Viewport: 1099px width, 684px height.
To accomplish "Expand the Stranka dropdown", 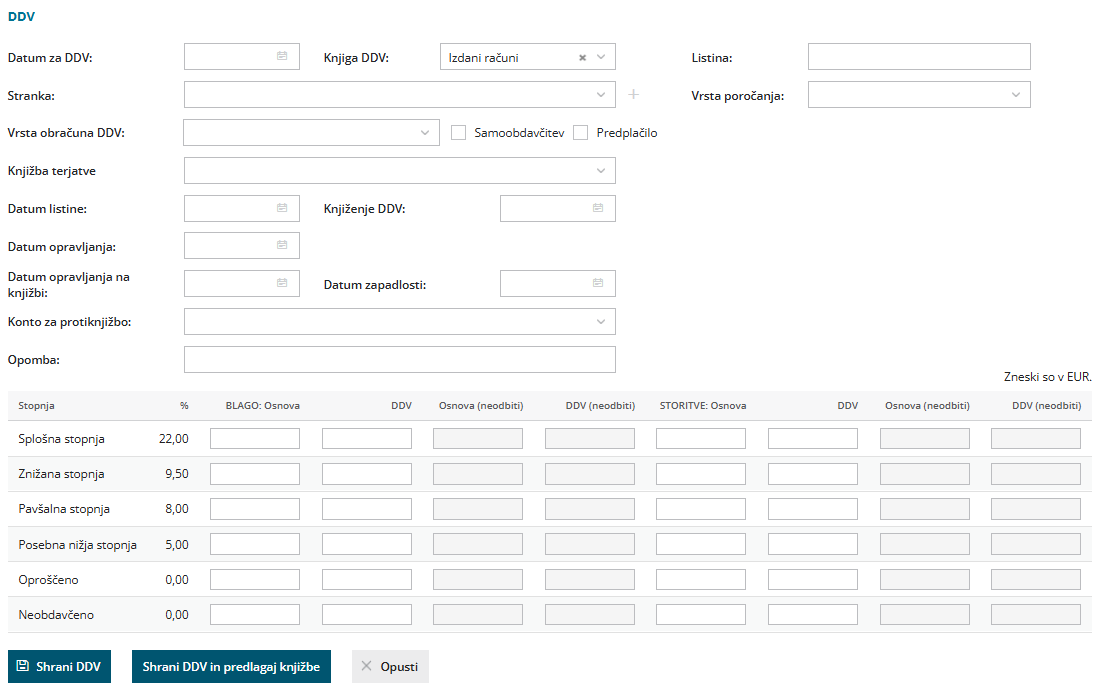I will coord(601,95).
